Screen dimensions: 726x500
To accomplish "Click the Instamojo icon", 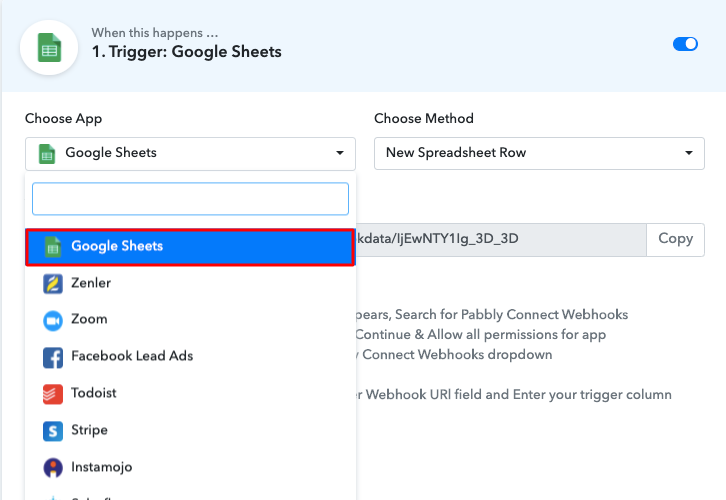I will coord(53,468).
